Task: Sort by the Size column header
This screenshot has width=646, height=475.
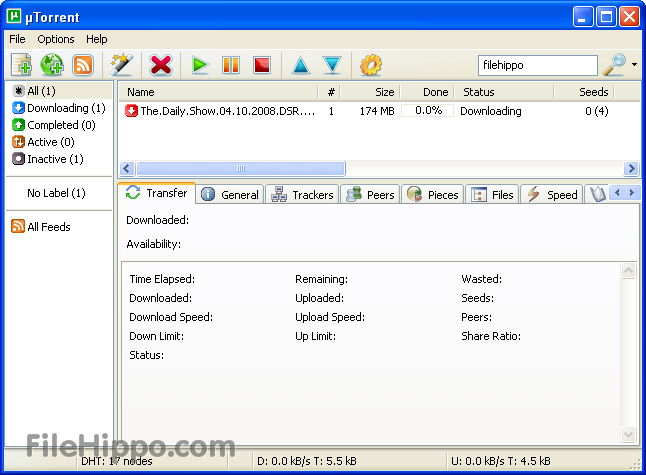Action: pyautogui.click(x=370, y=92)
